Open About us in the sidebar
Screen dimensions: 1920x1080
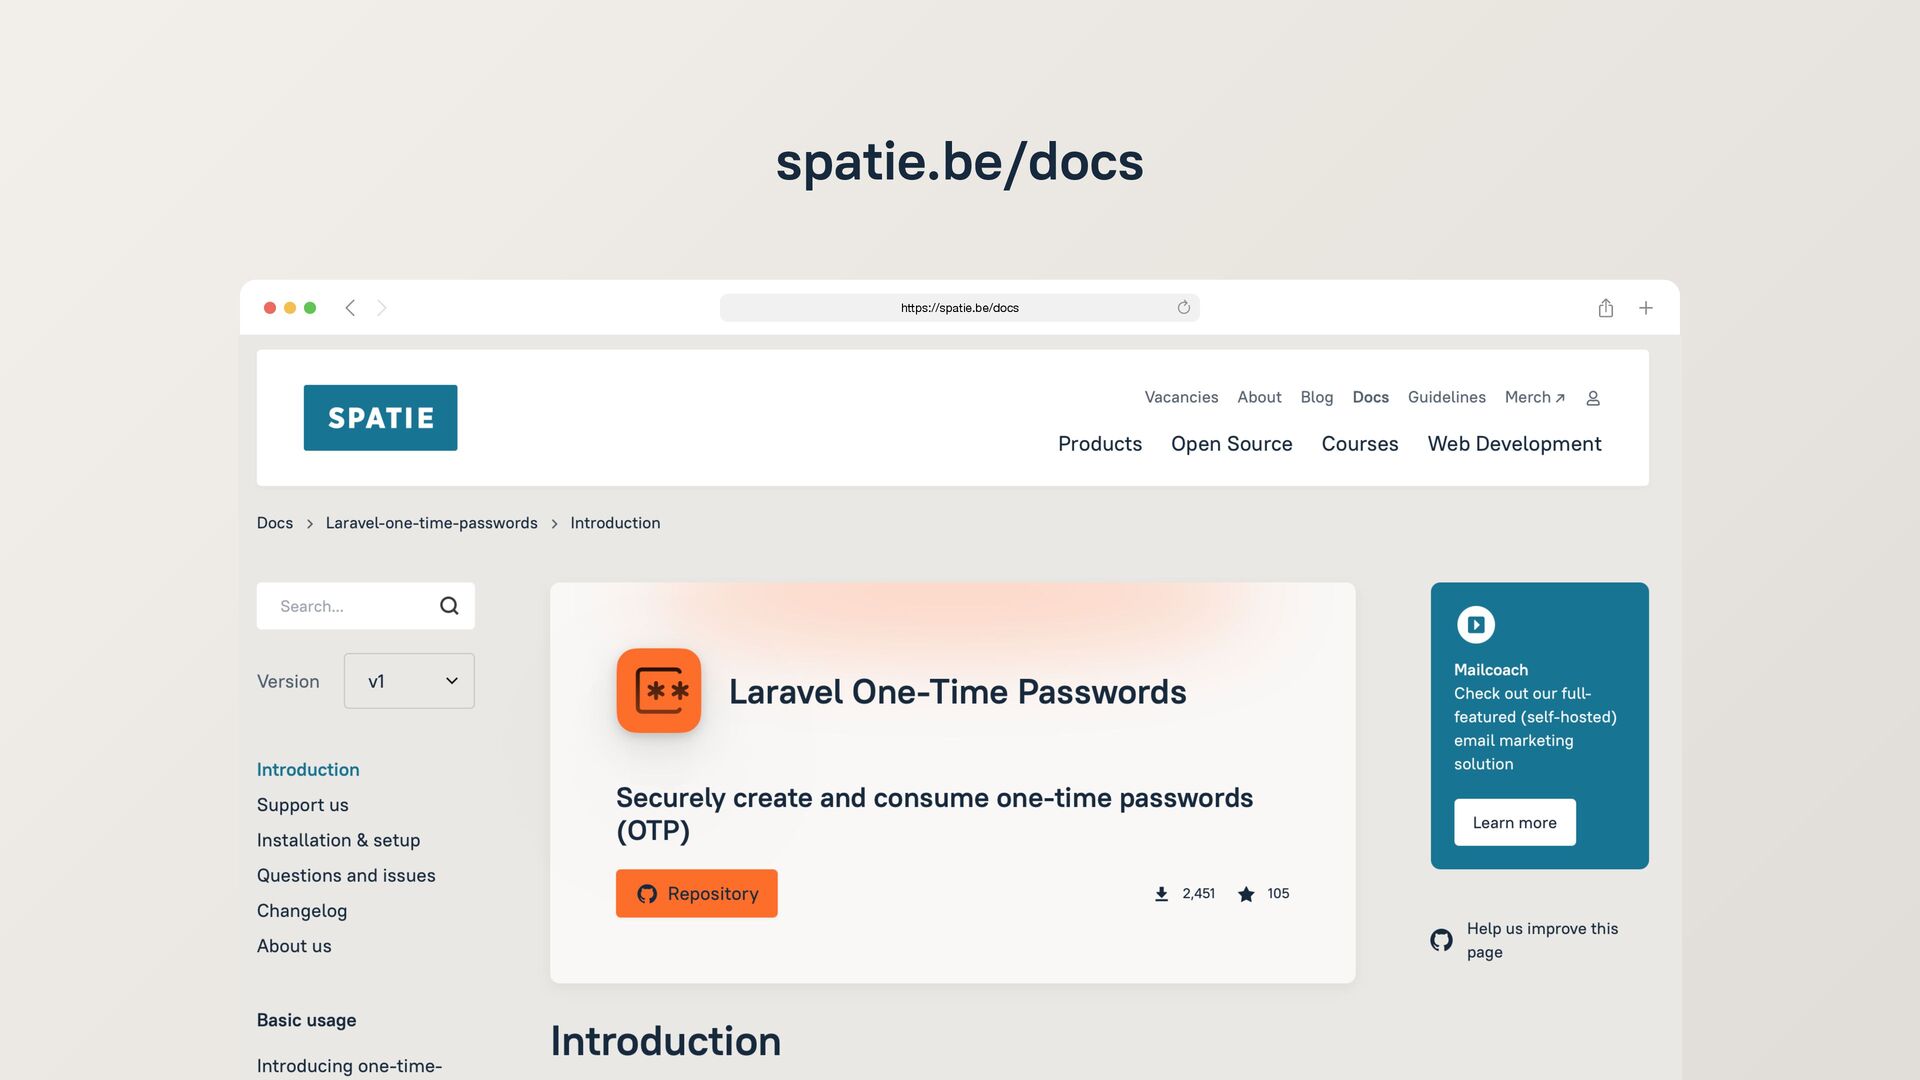(294, 946)
